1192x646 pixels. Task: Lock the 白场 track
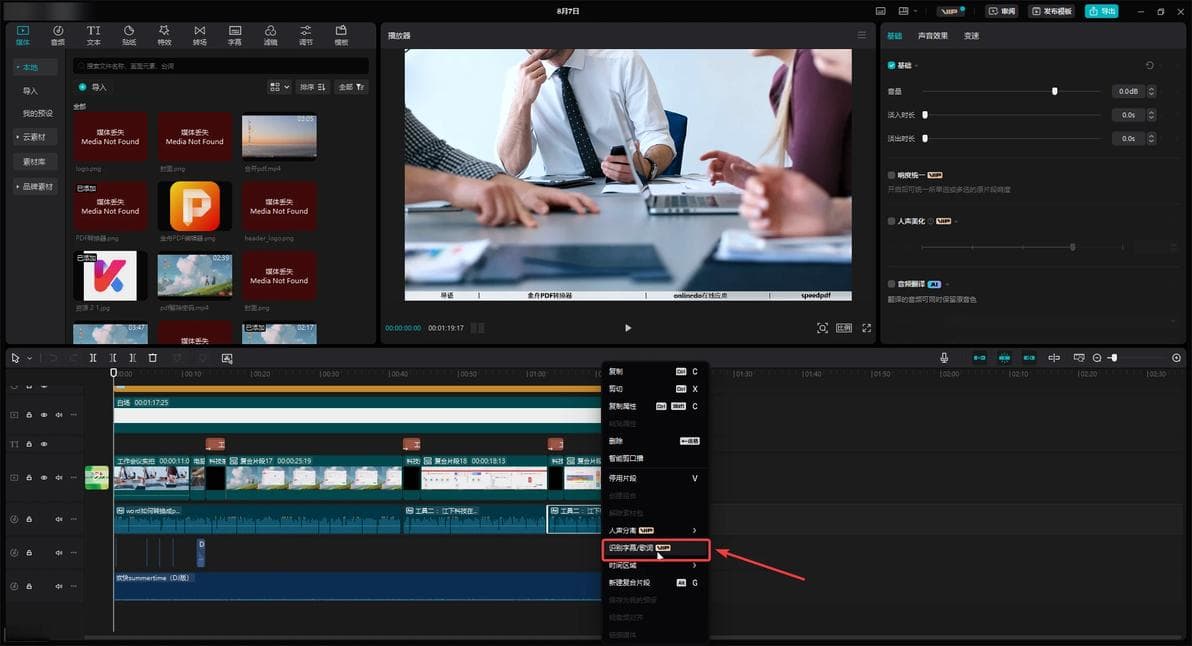[x=29, y=415]
